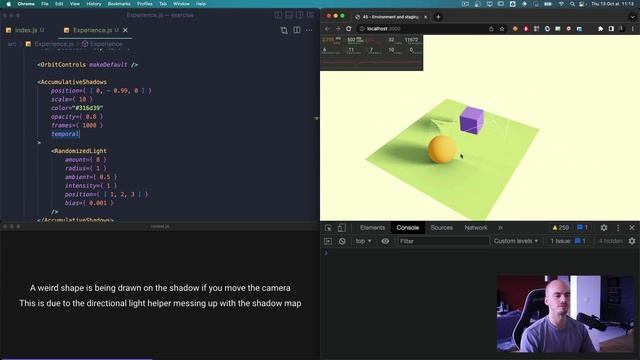The width and height of the screenshot is (640, 360).
Task: Create live expression eye icon
Action: [385, 241]
